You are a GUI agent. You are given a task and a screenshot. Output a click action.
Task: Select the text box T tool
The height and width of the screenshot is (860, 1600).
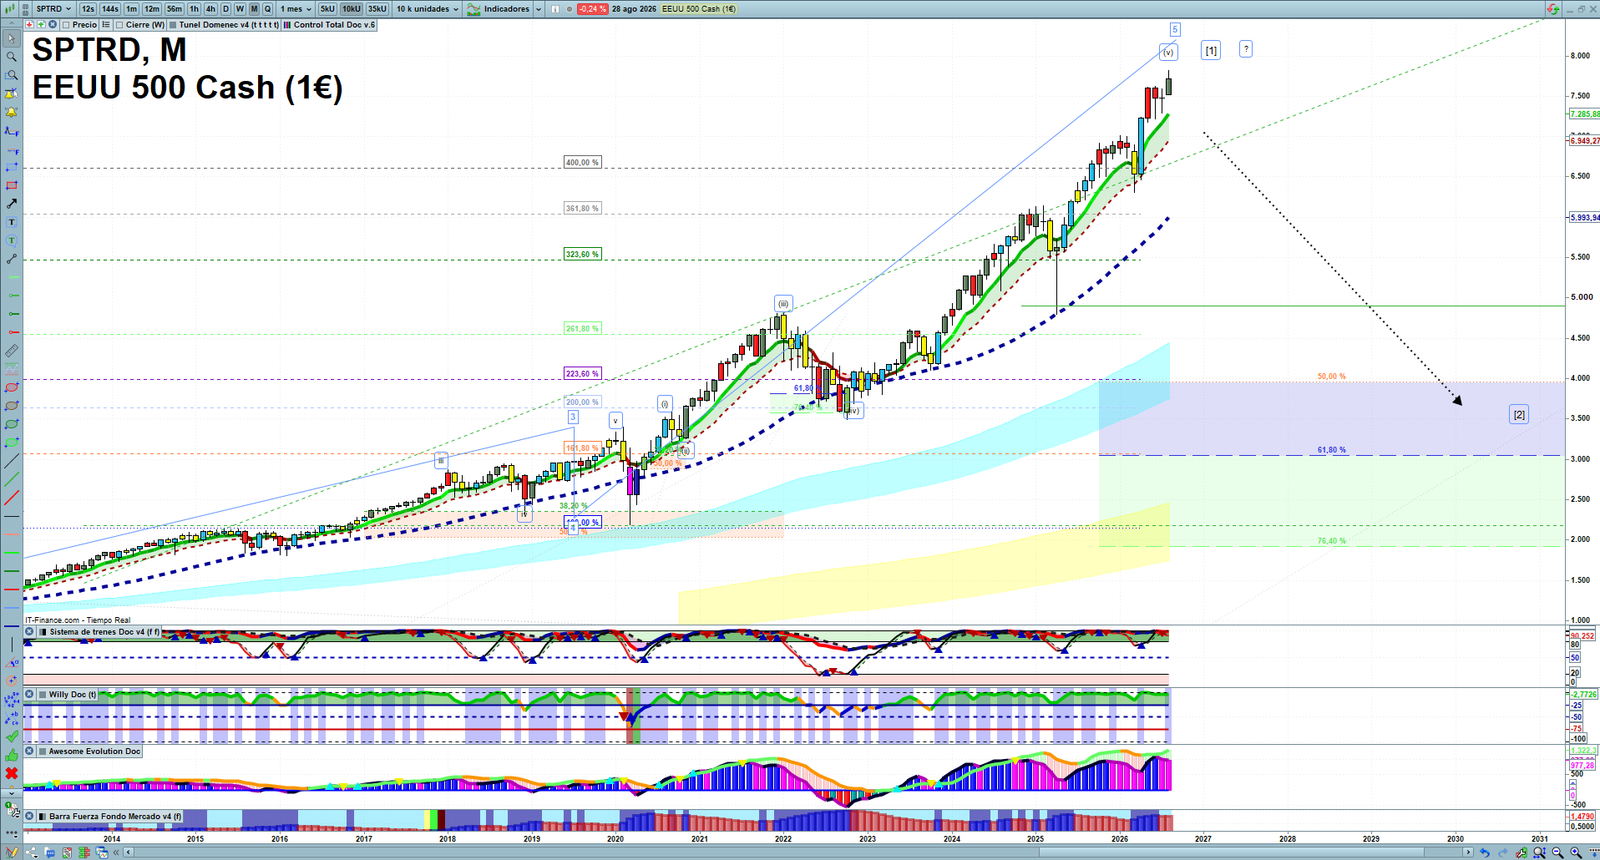pyautogui.click(x=12, y=222)
